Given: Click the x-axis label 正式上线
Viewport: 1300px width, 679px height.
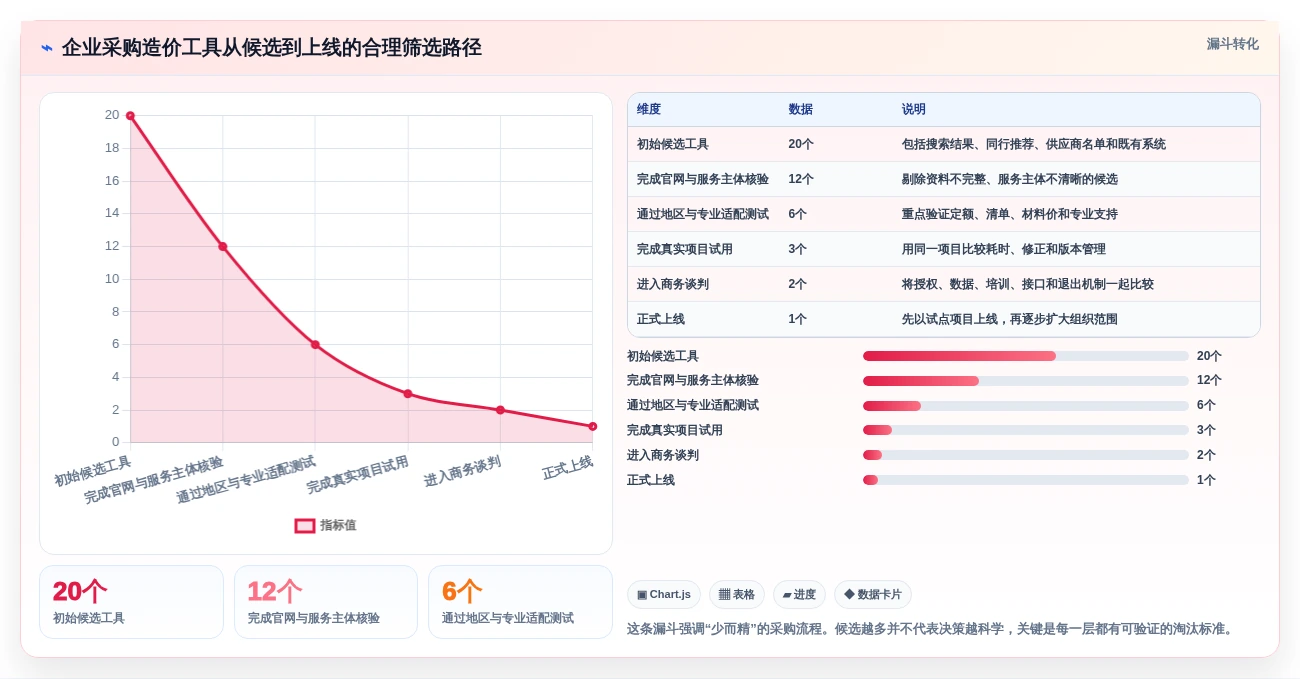Looking at the screenshot, I should click(x=568, y=468).
